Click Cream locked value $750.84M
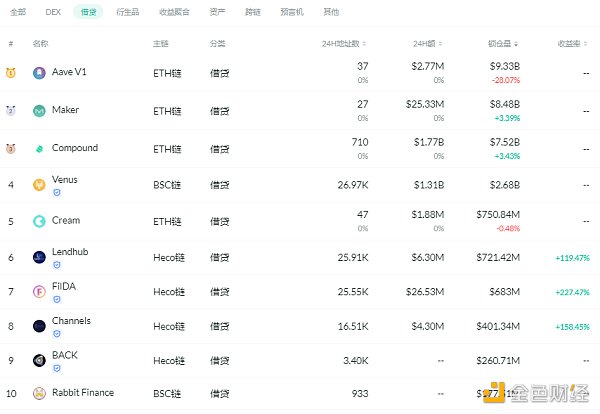 tap(498, 215)
